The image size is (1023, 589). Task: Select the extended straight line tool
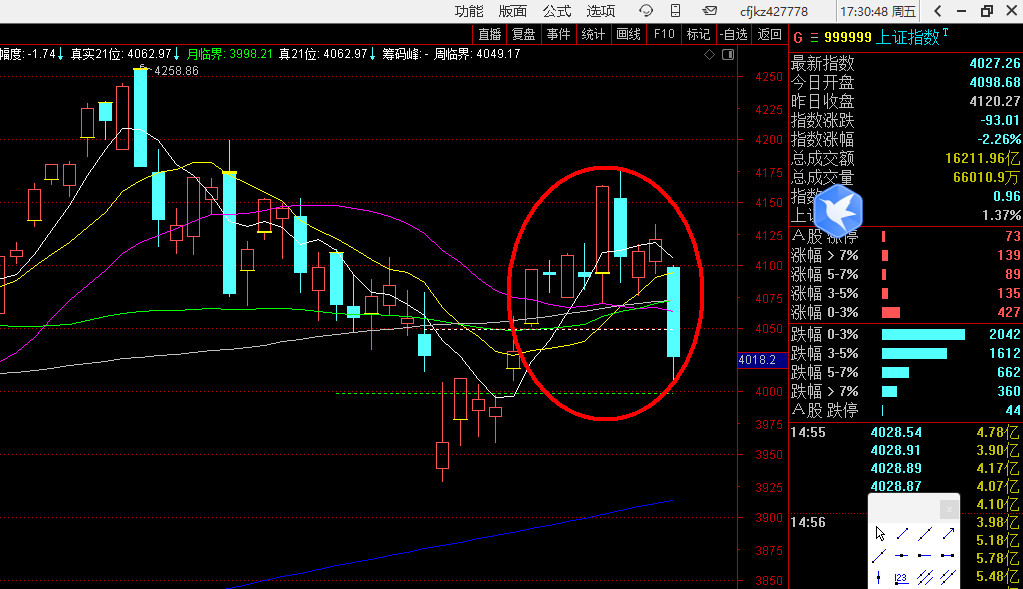[x=925, y=534]
